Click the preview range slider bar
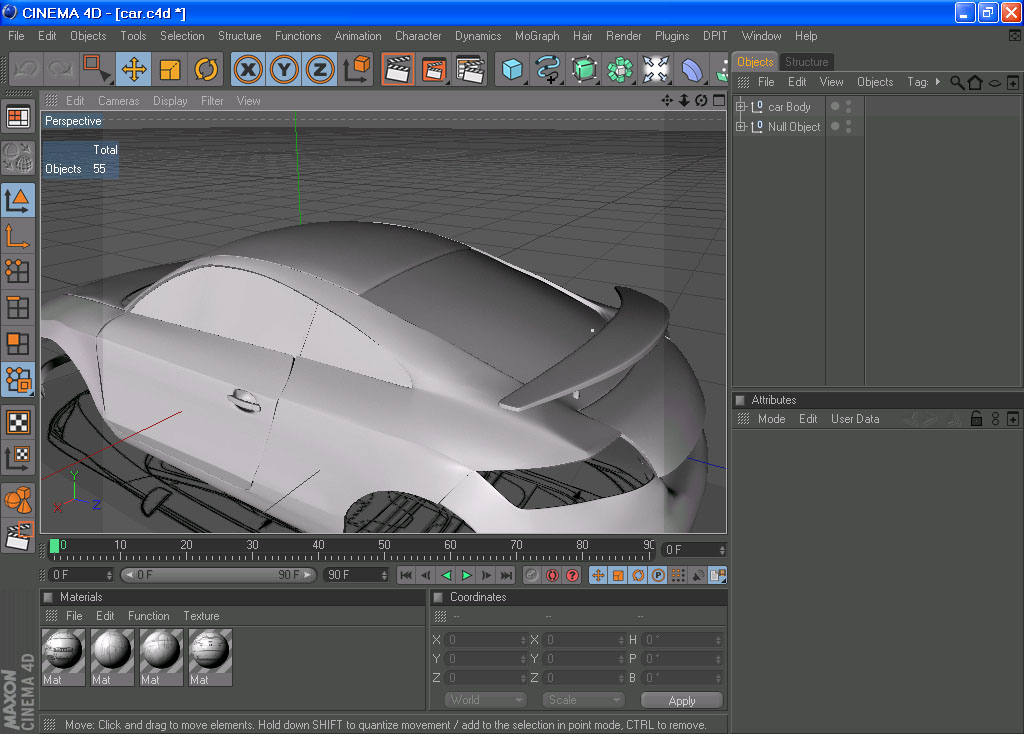This screenshot has width=1024, height=734. pos(219,575)
